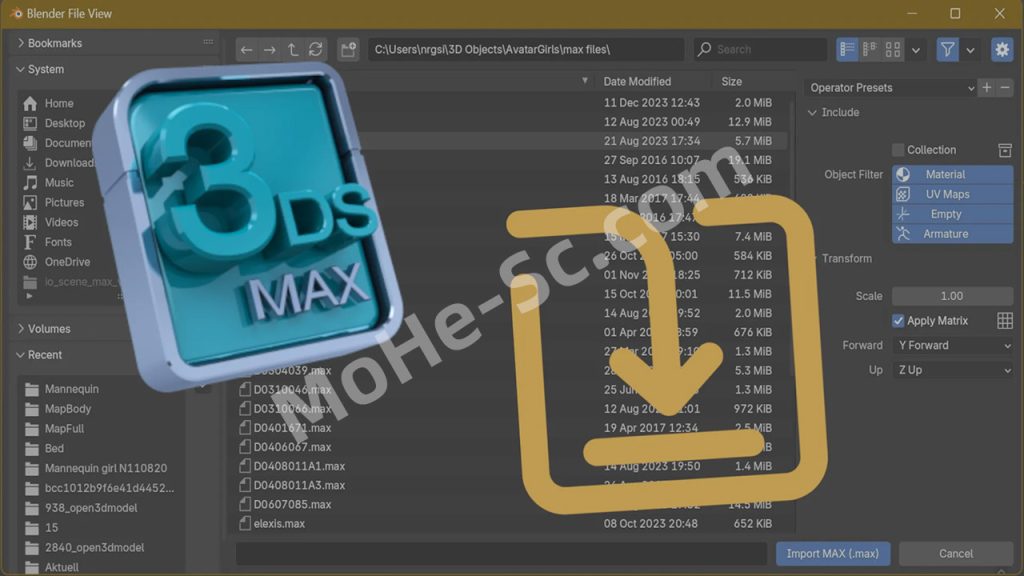Select the elexis.max file

(279, 523)
